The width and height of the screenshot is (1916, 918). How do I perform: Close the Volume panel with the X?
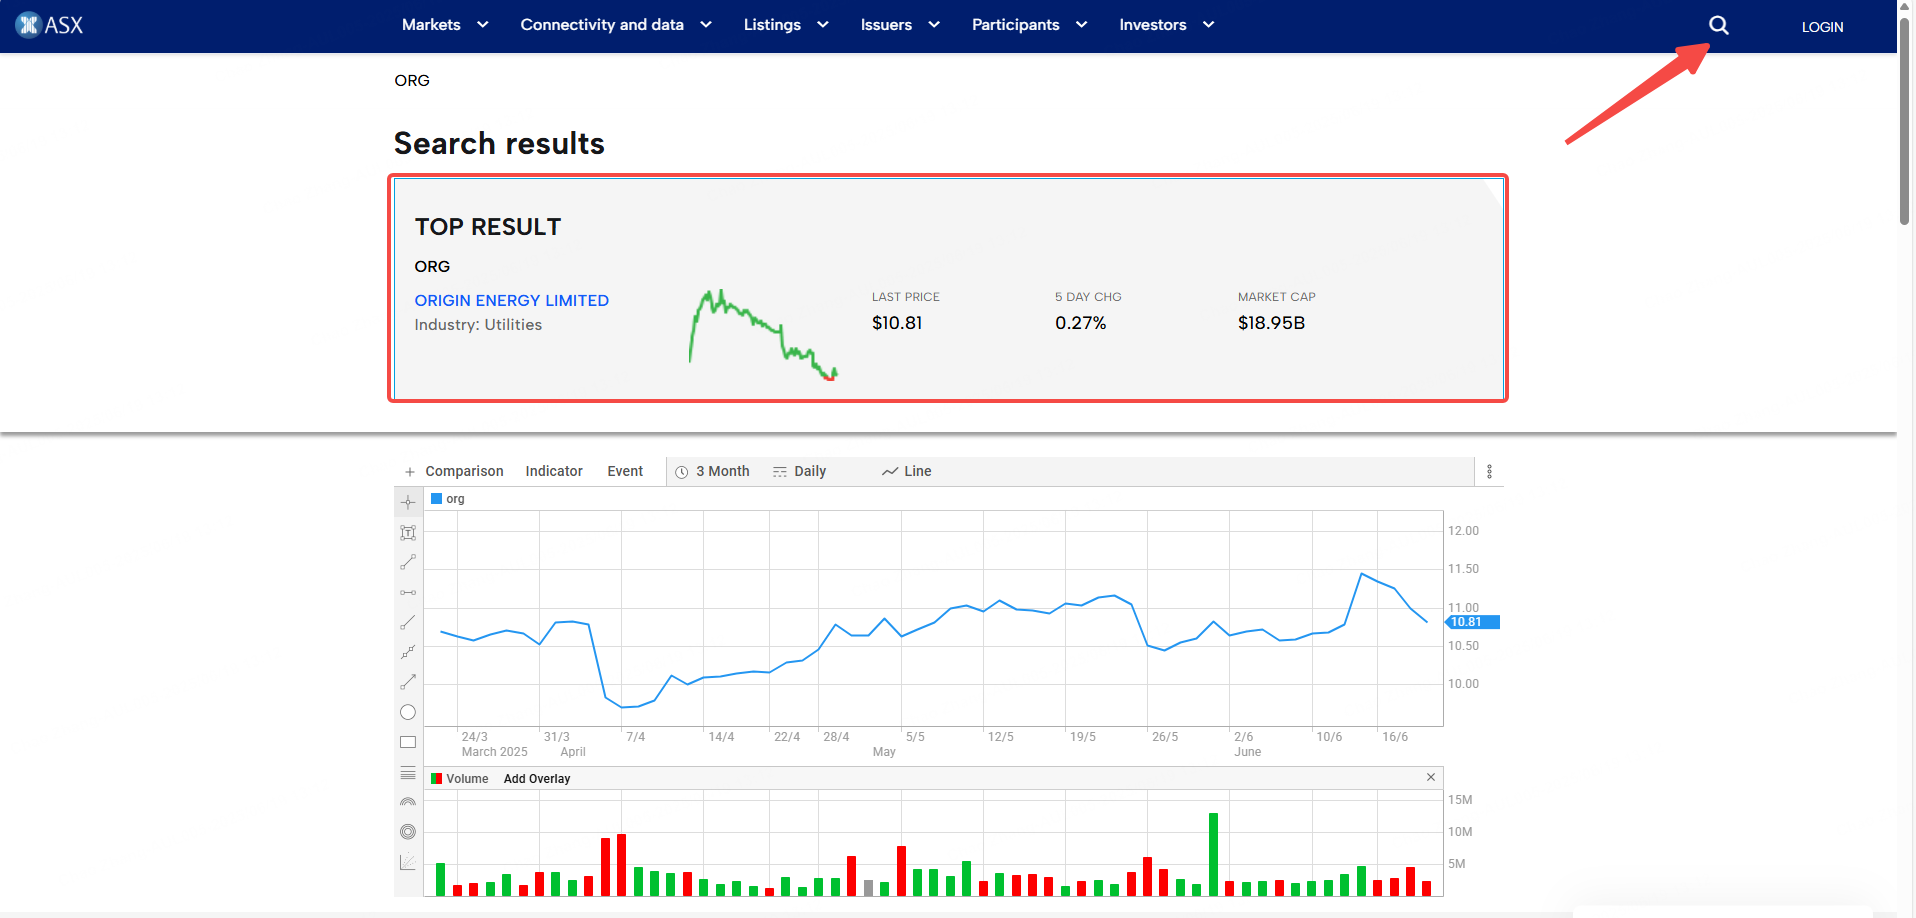point(1431,777)
